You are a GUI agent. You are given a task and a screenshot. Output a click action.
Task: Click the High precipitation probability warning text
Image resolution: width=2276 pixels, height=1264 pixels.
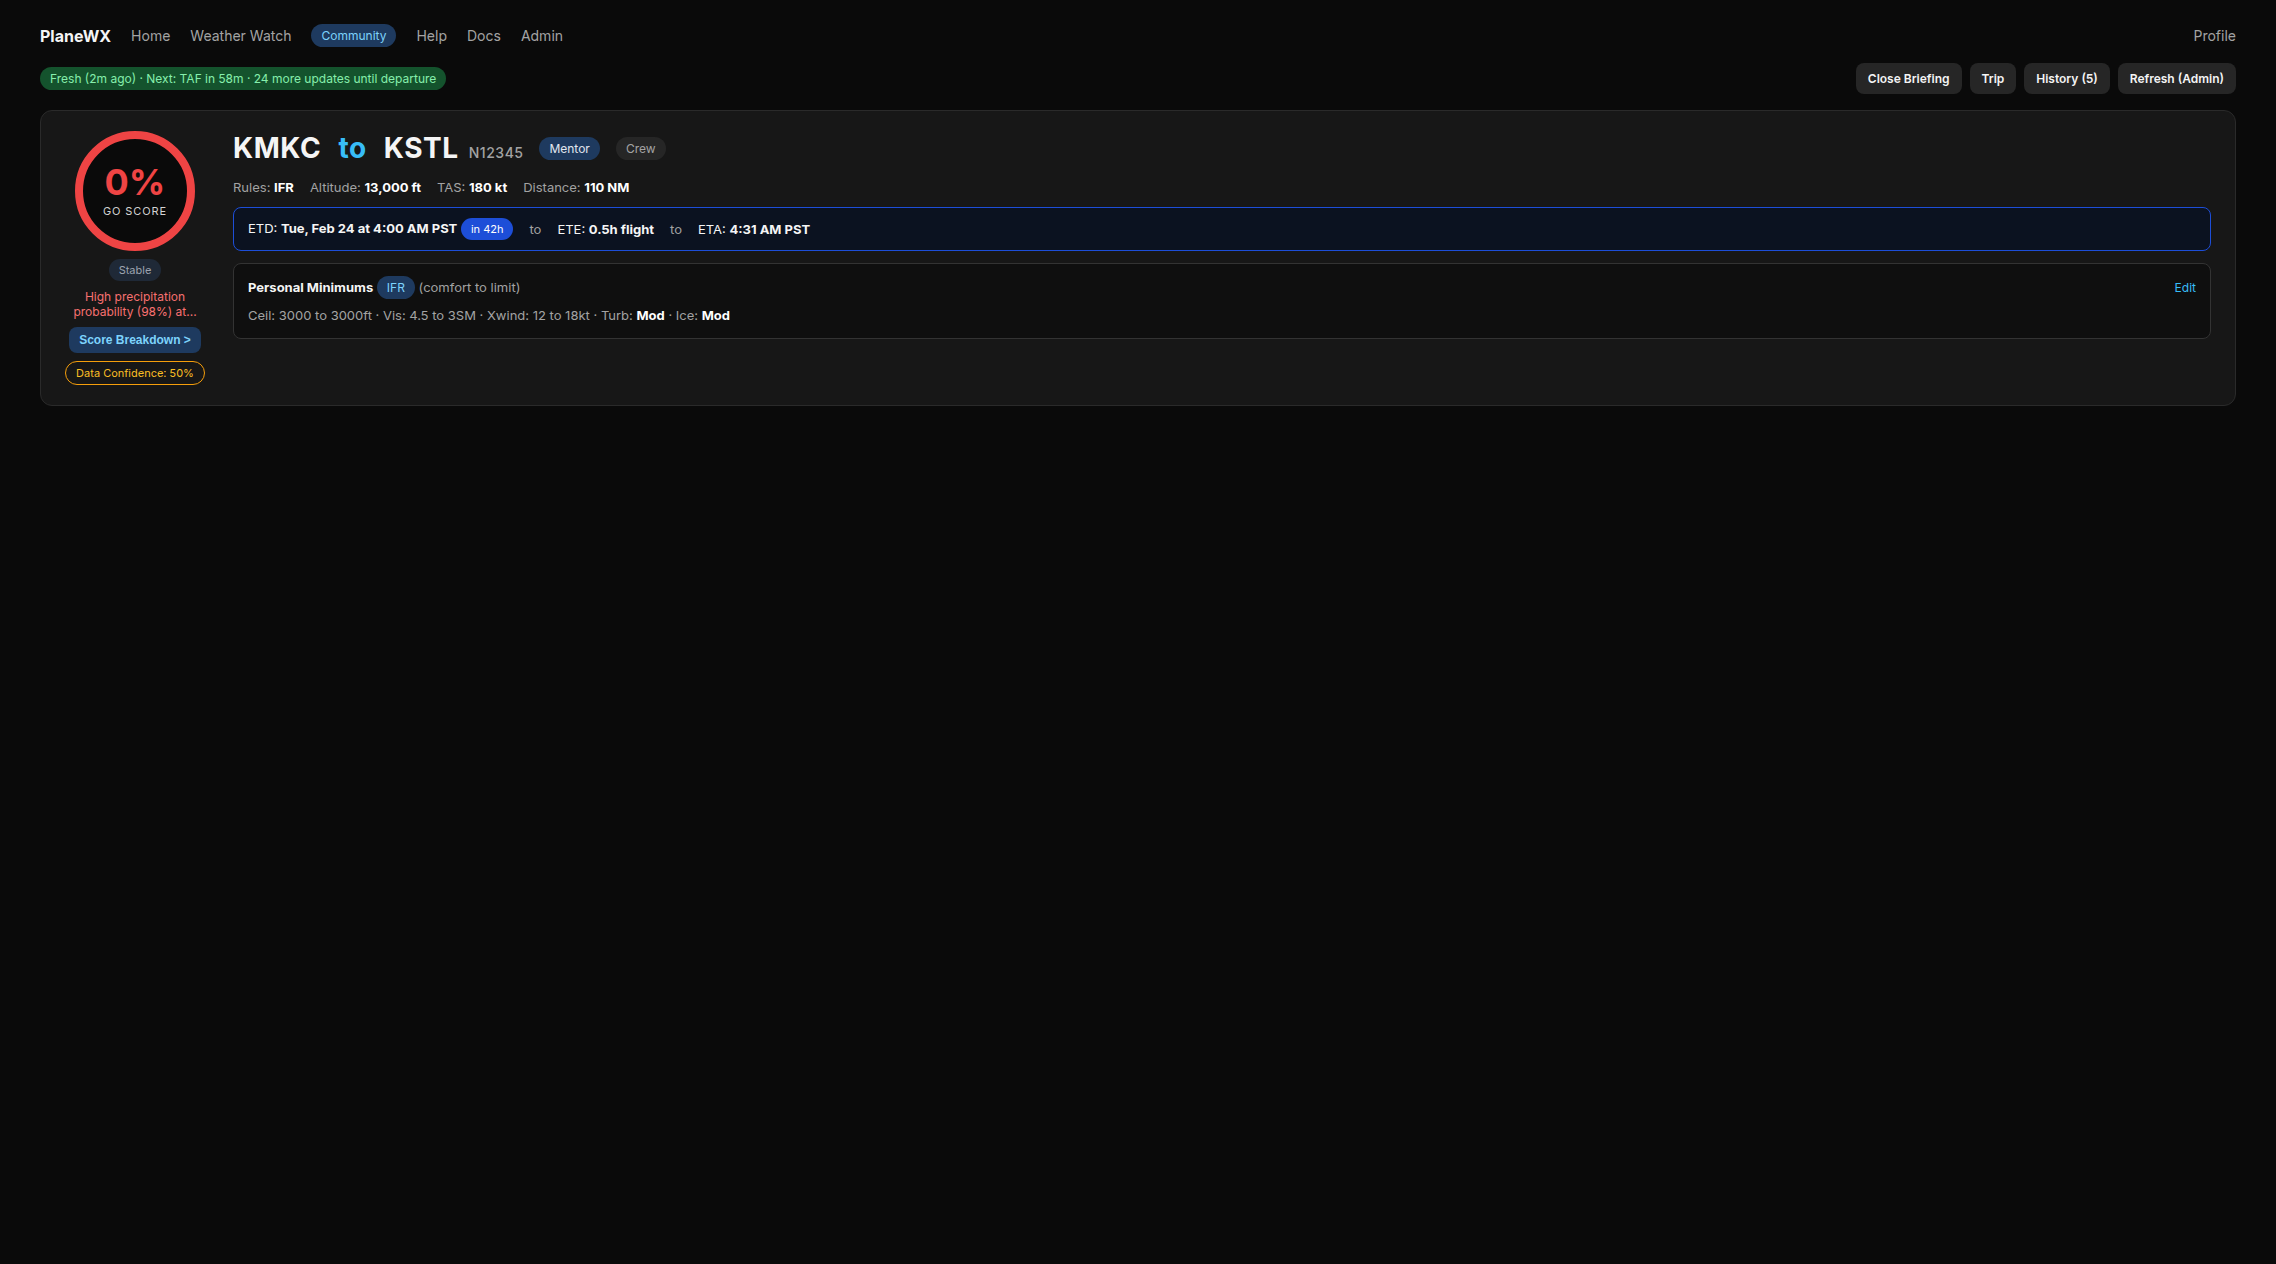click(x=135, y=304)
